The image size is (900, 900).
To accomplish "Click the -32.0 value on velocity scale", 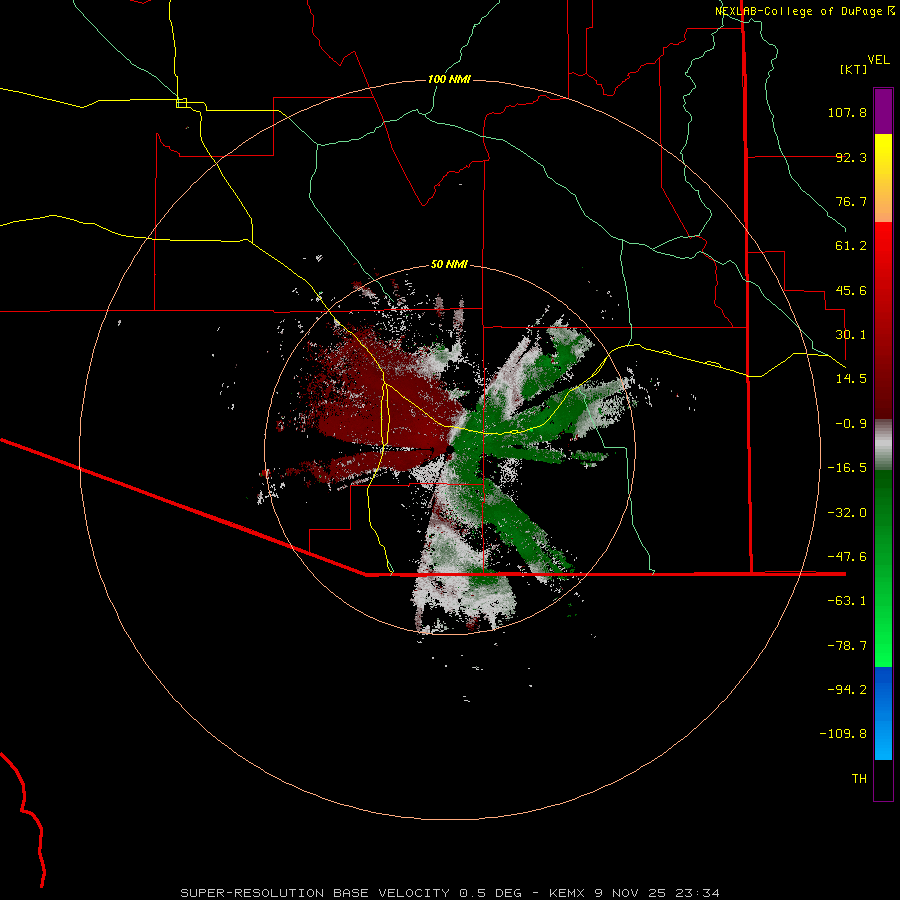I will point(847,513).
